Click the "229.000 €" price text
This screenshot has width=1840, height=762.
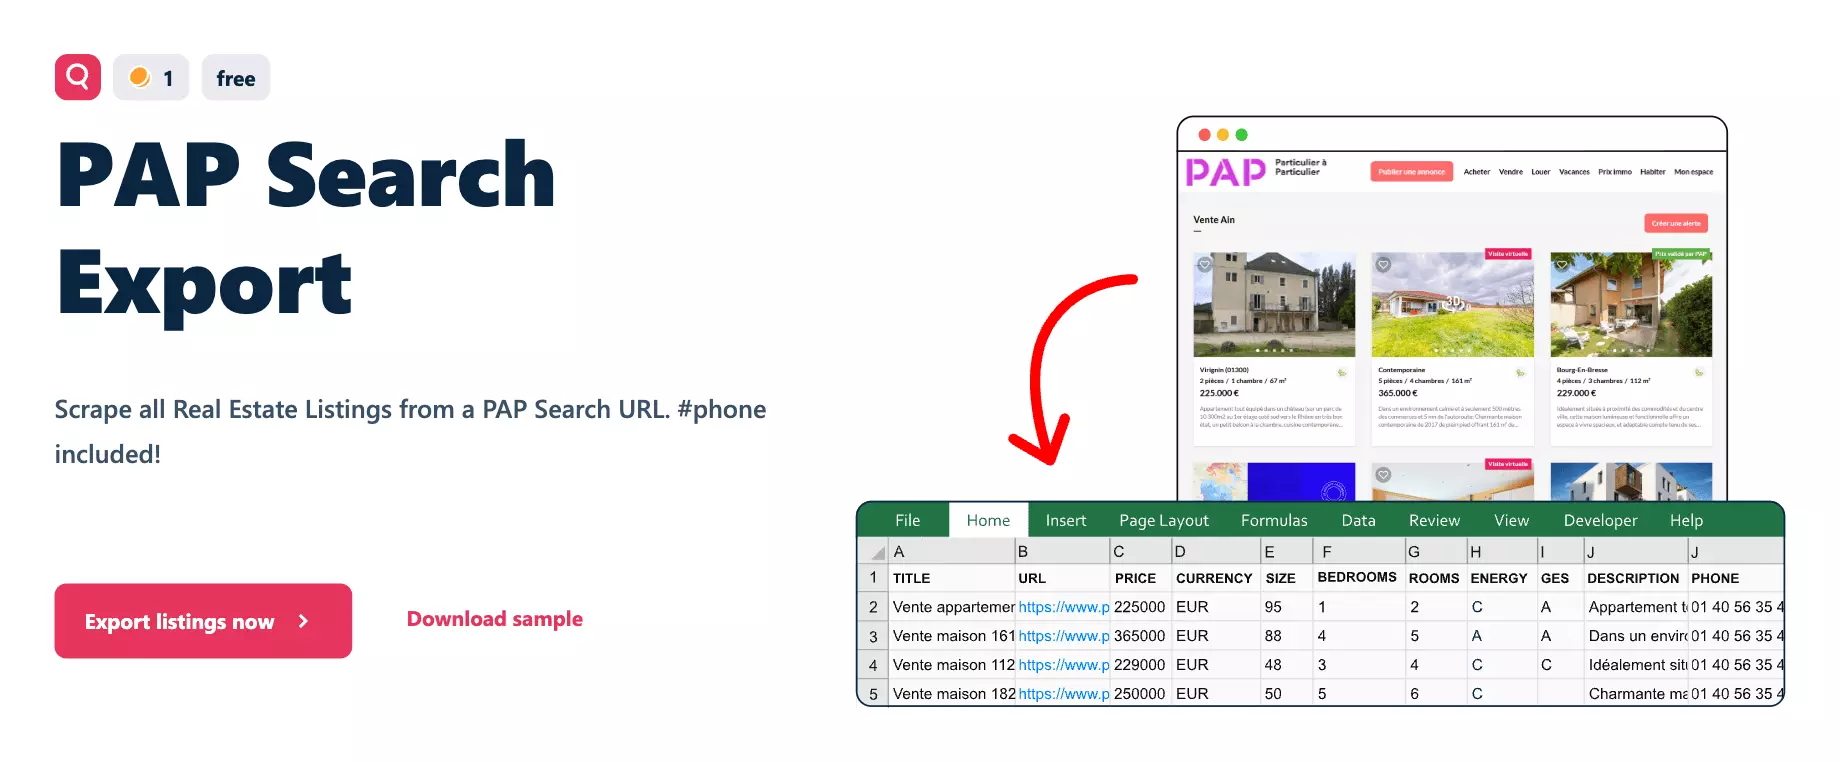[1576, 393]
